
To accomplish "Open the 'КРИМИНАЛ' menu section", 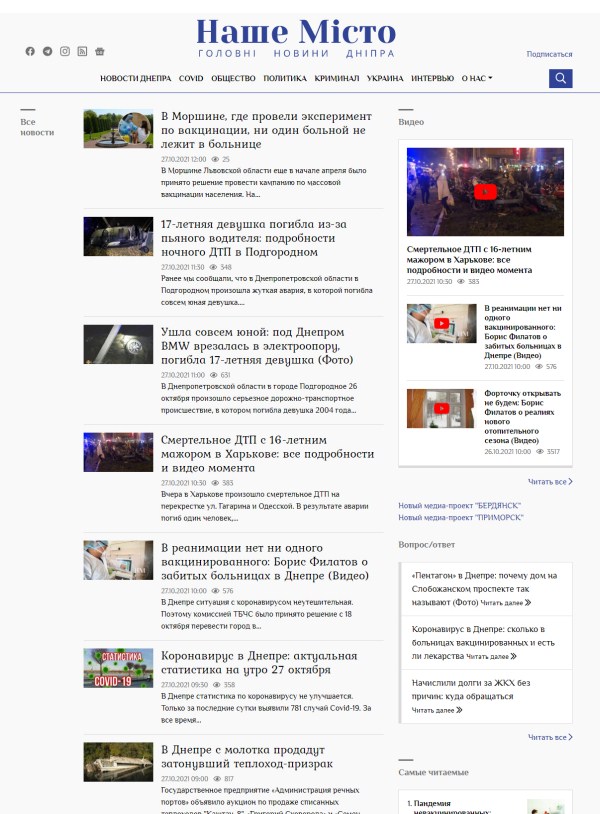I will coord(337,78).
